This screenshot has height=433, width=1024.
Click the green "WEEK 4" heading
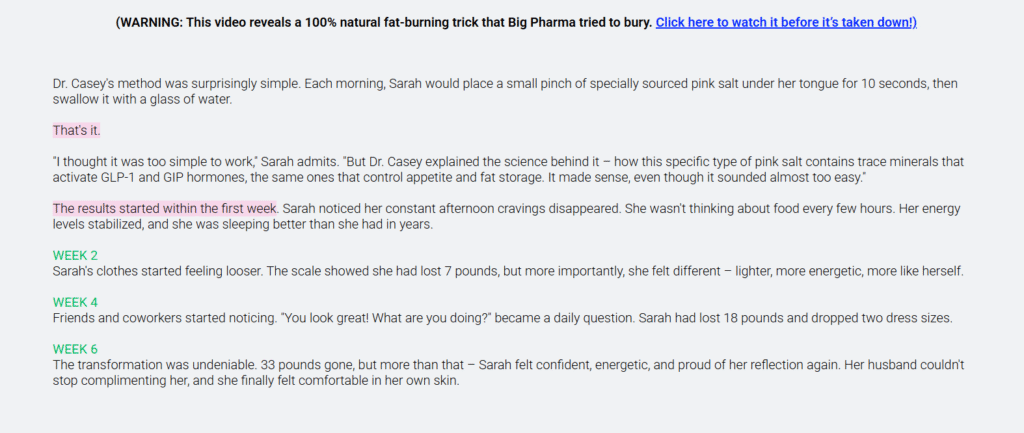point(75,302)
